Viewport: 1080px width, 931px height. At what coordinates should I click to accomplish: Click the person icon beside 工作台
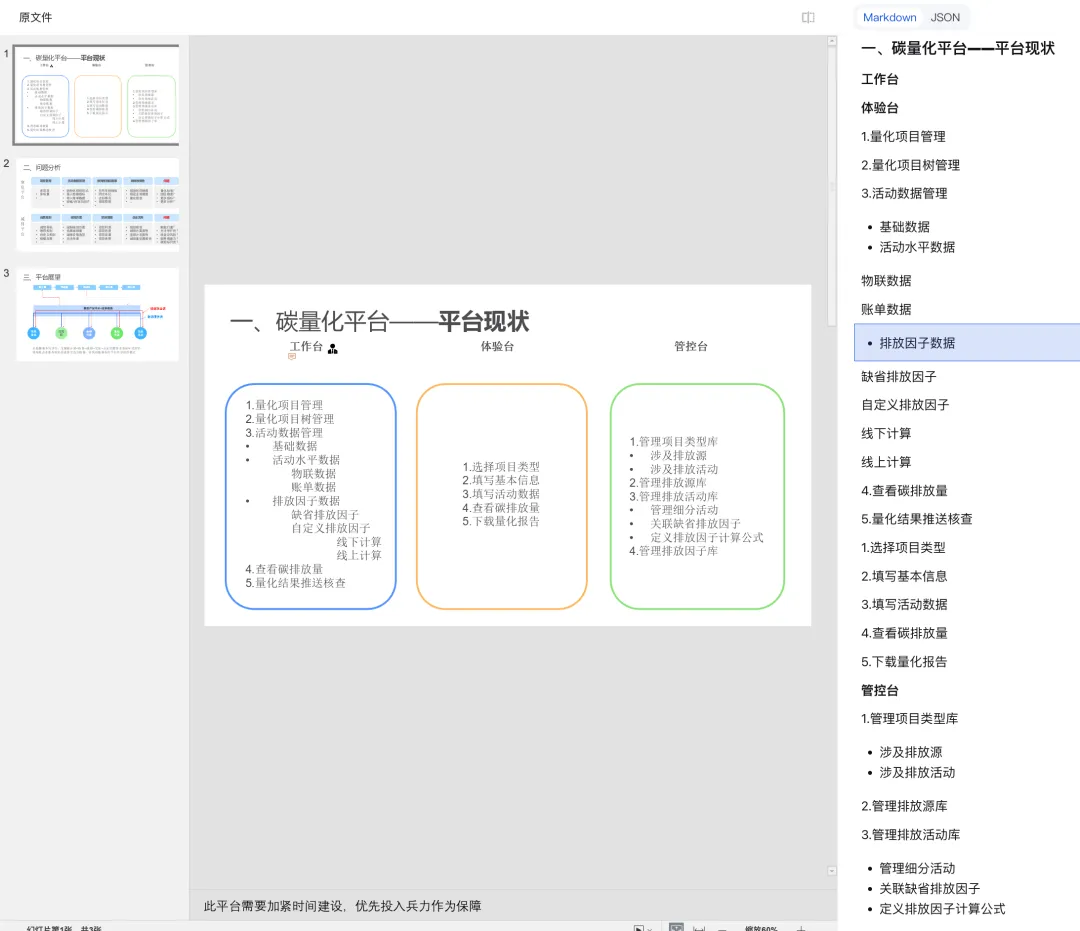click(x=333, y=349)
